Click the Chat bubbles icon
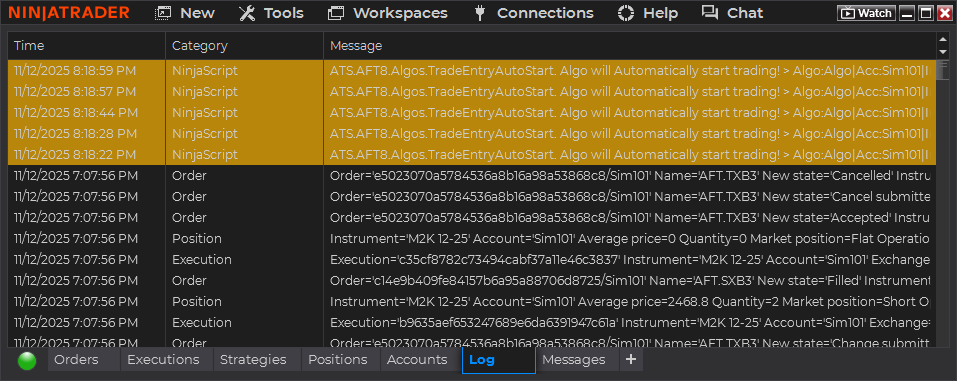957x381 pixels. point(710,12)
